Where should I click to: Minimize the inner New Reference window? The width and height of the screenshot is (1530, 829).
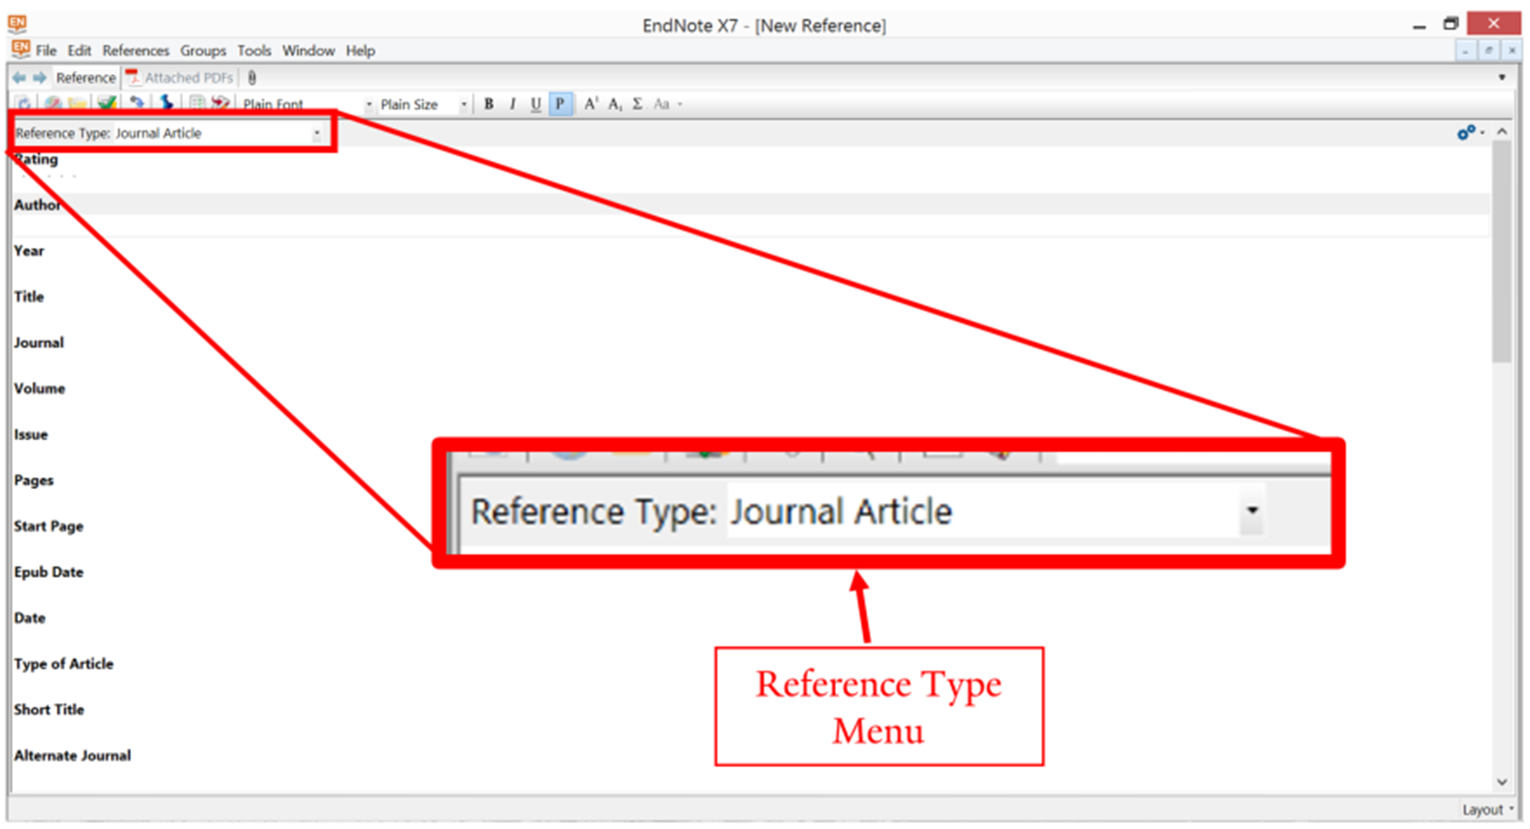(1466, 50)
